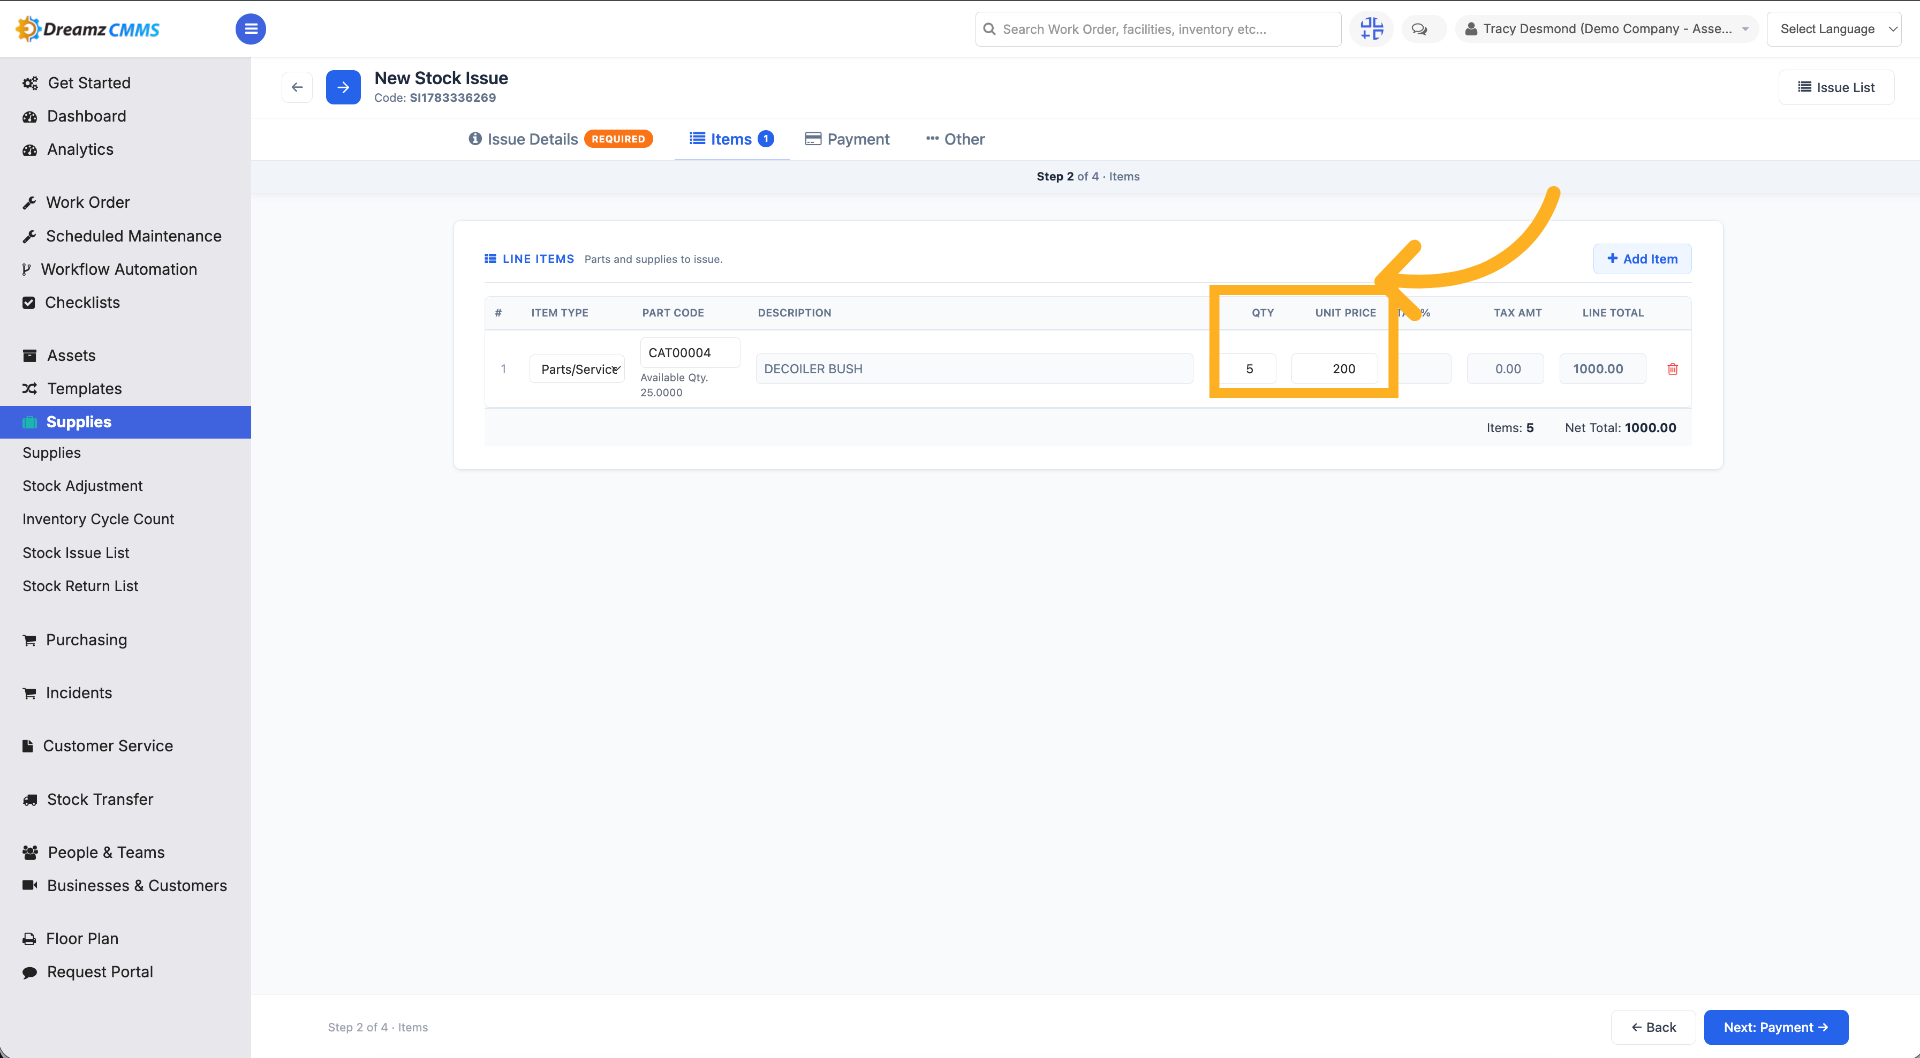The width and height of the screenshot is (1920, 1058).
Task: Open the chat messages icon
Action: [1420, 29]
